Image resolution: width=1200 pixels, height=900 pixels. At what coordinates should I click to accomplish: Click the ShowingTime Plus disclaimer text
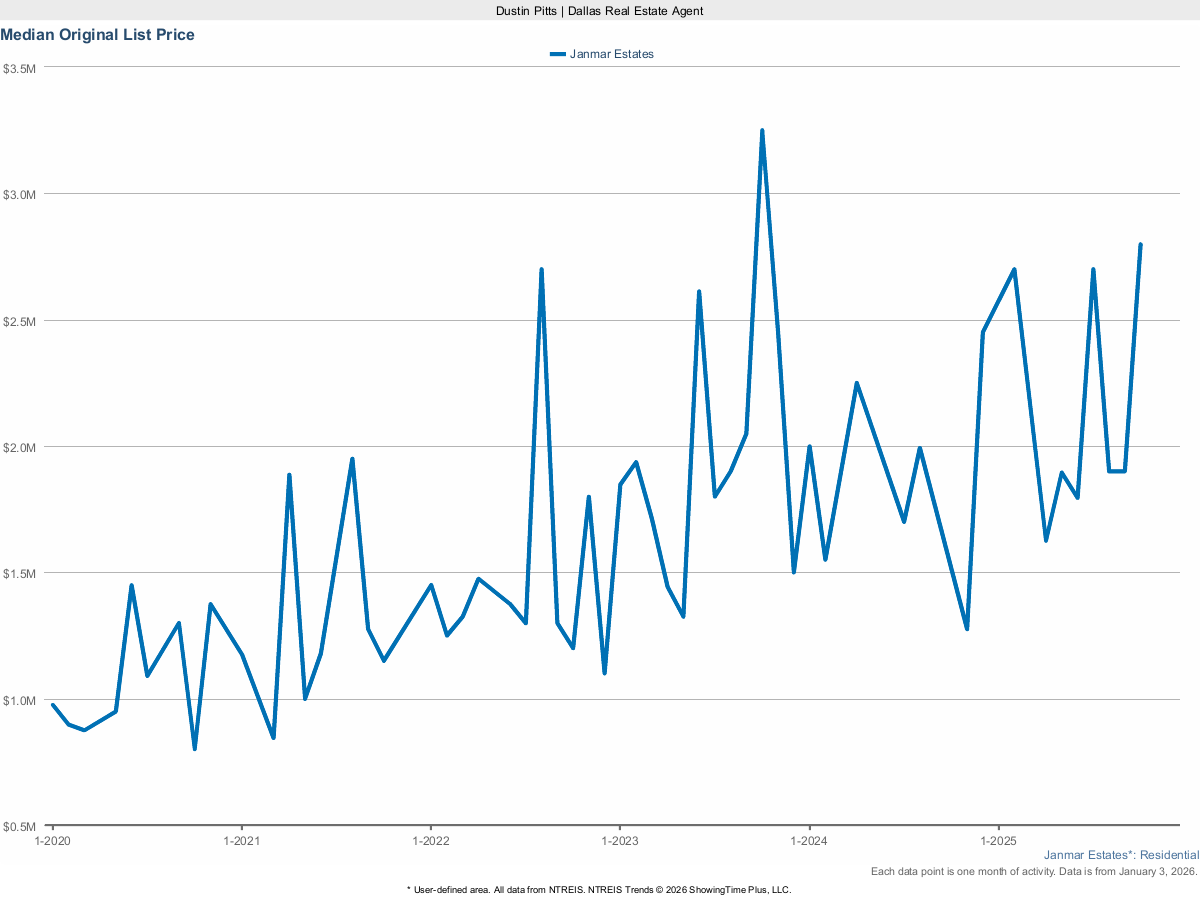[x=598, y=889]
